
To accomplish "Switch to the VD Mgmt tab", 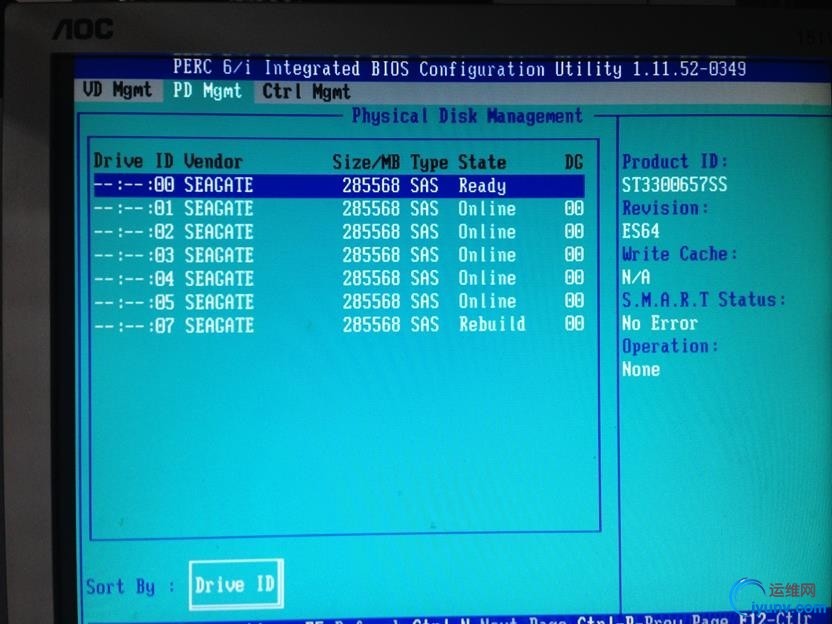I will [x=117, y=90].
